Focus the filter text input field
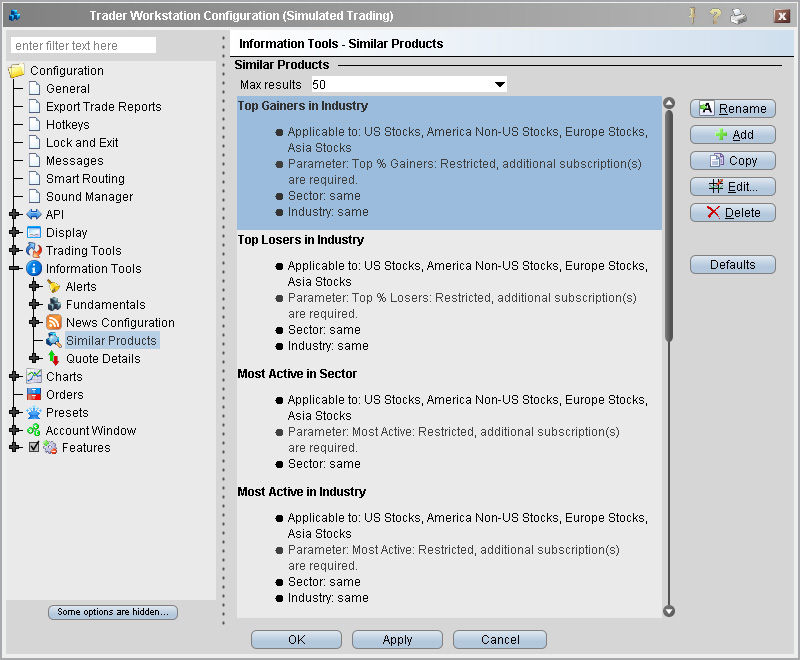The image size is (800, 660). coord(83,45)
